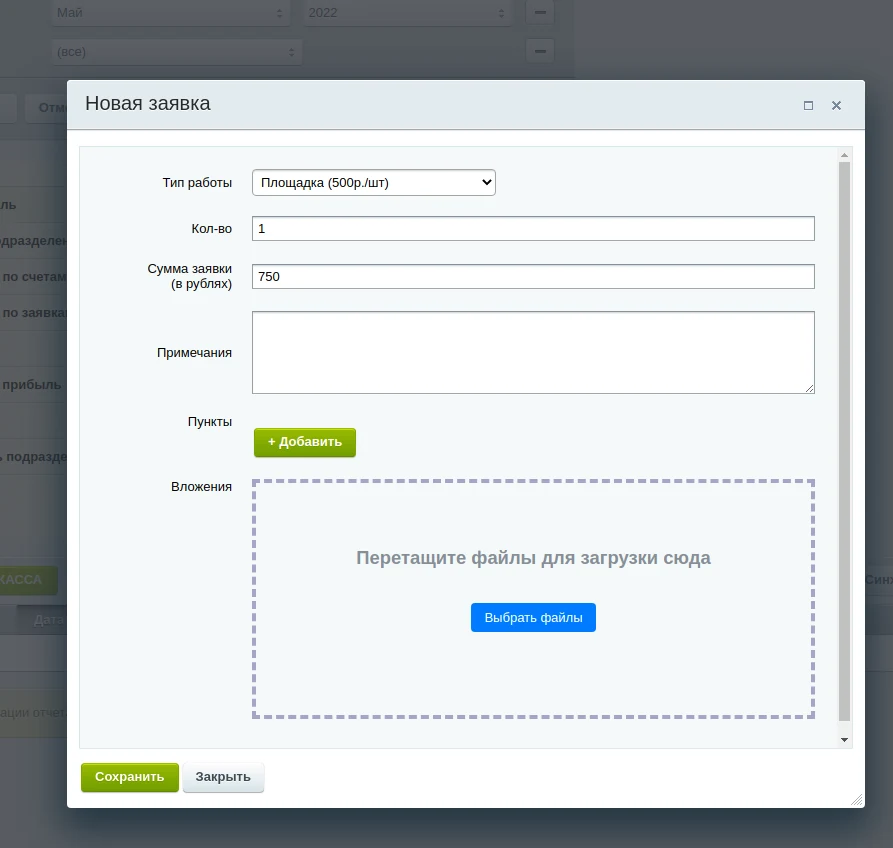
Task: Click the Закрыть button
Action: coord(223,777)
